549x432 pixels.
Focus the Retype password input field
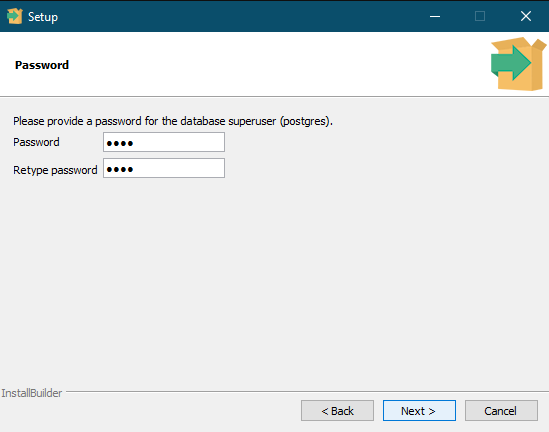click(x=164, y=168)
